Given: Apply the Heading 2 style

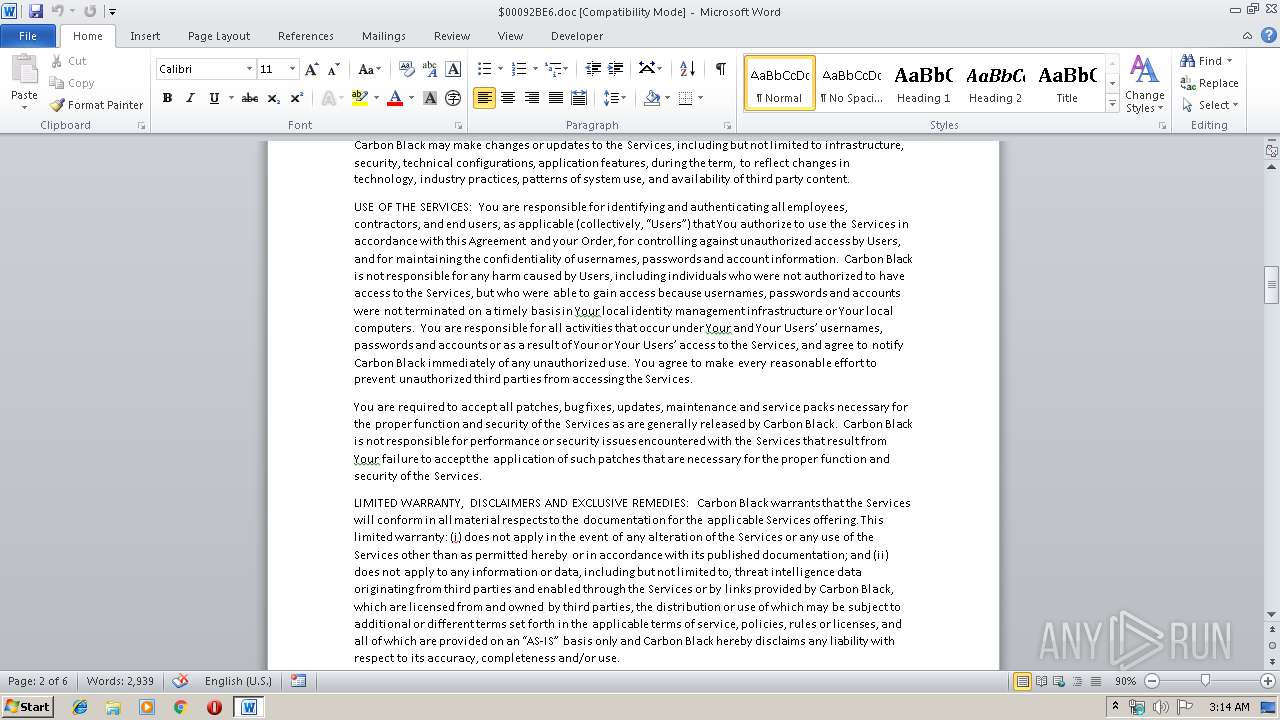Looking at the screenshot, I should coord(995,83).
